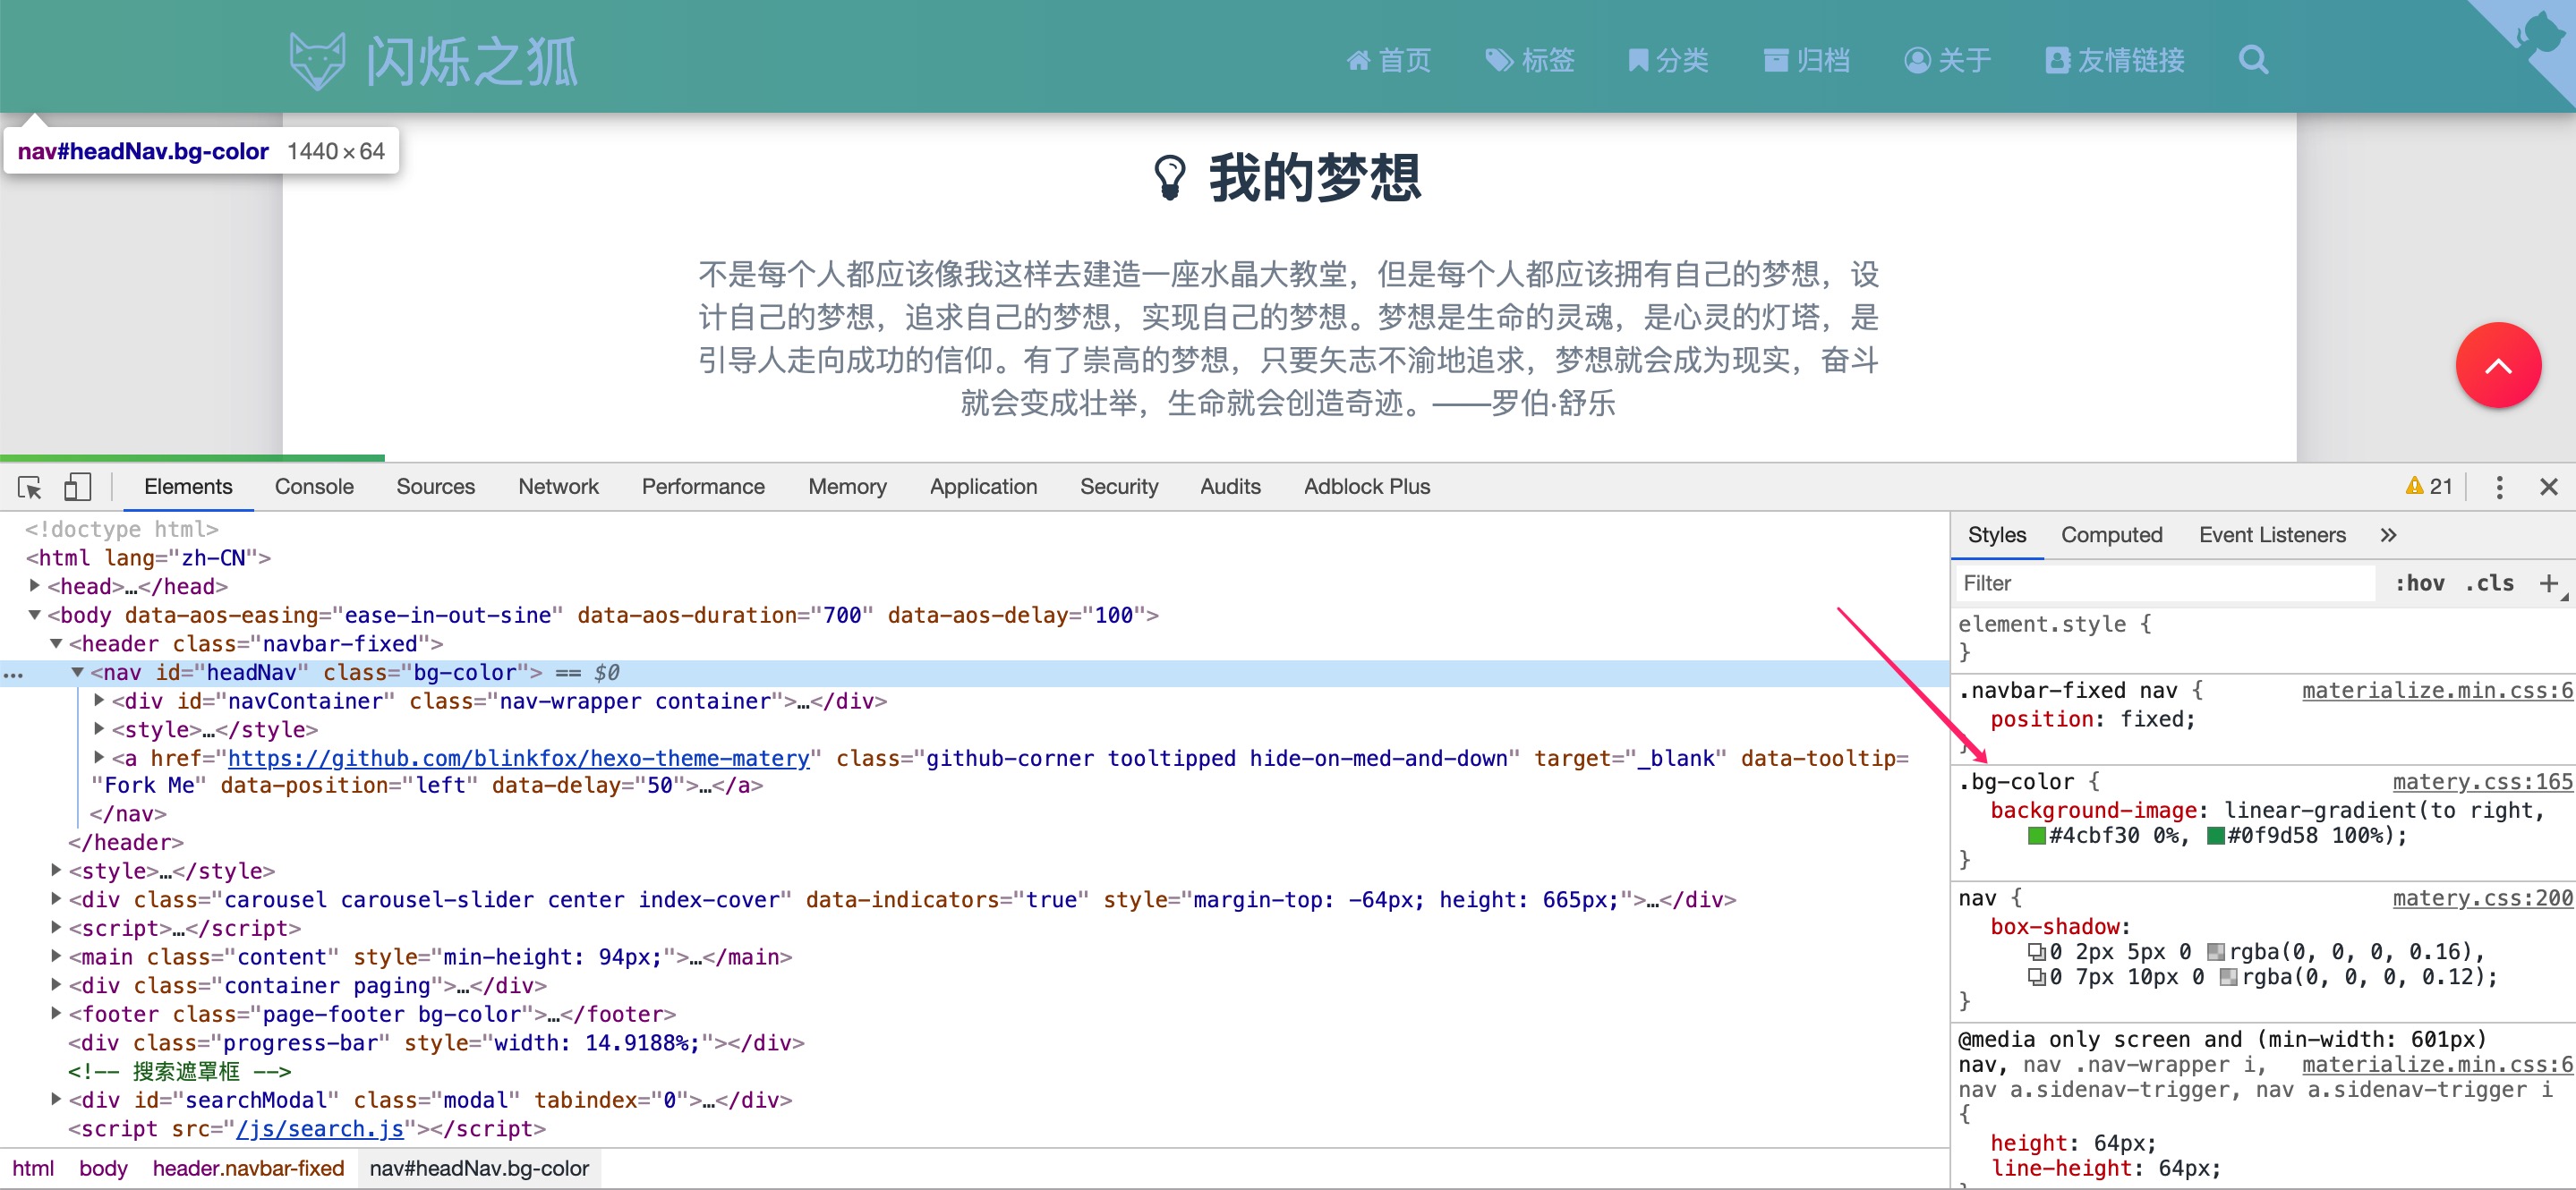Click the styles Filter input field

2160,583
